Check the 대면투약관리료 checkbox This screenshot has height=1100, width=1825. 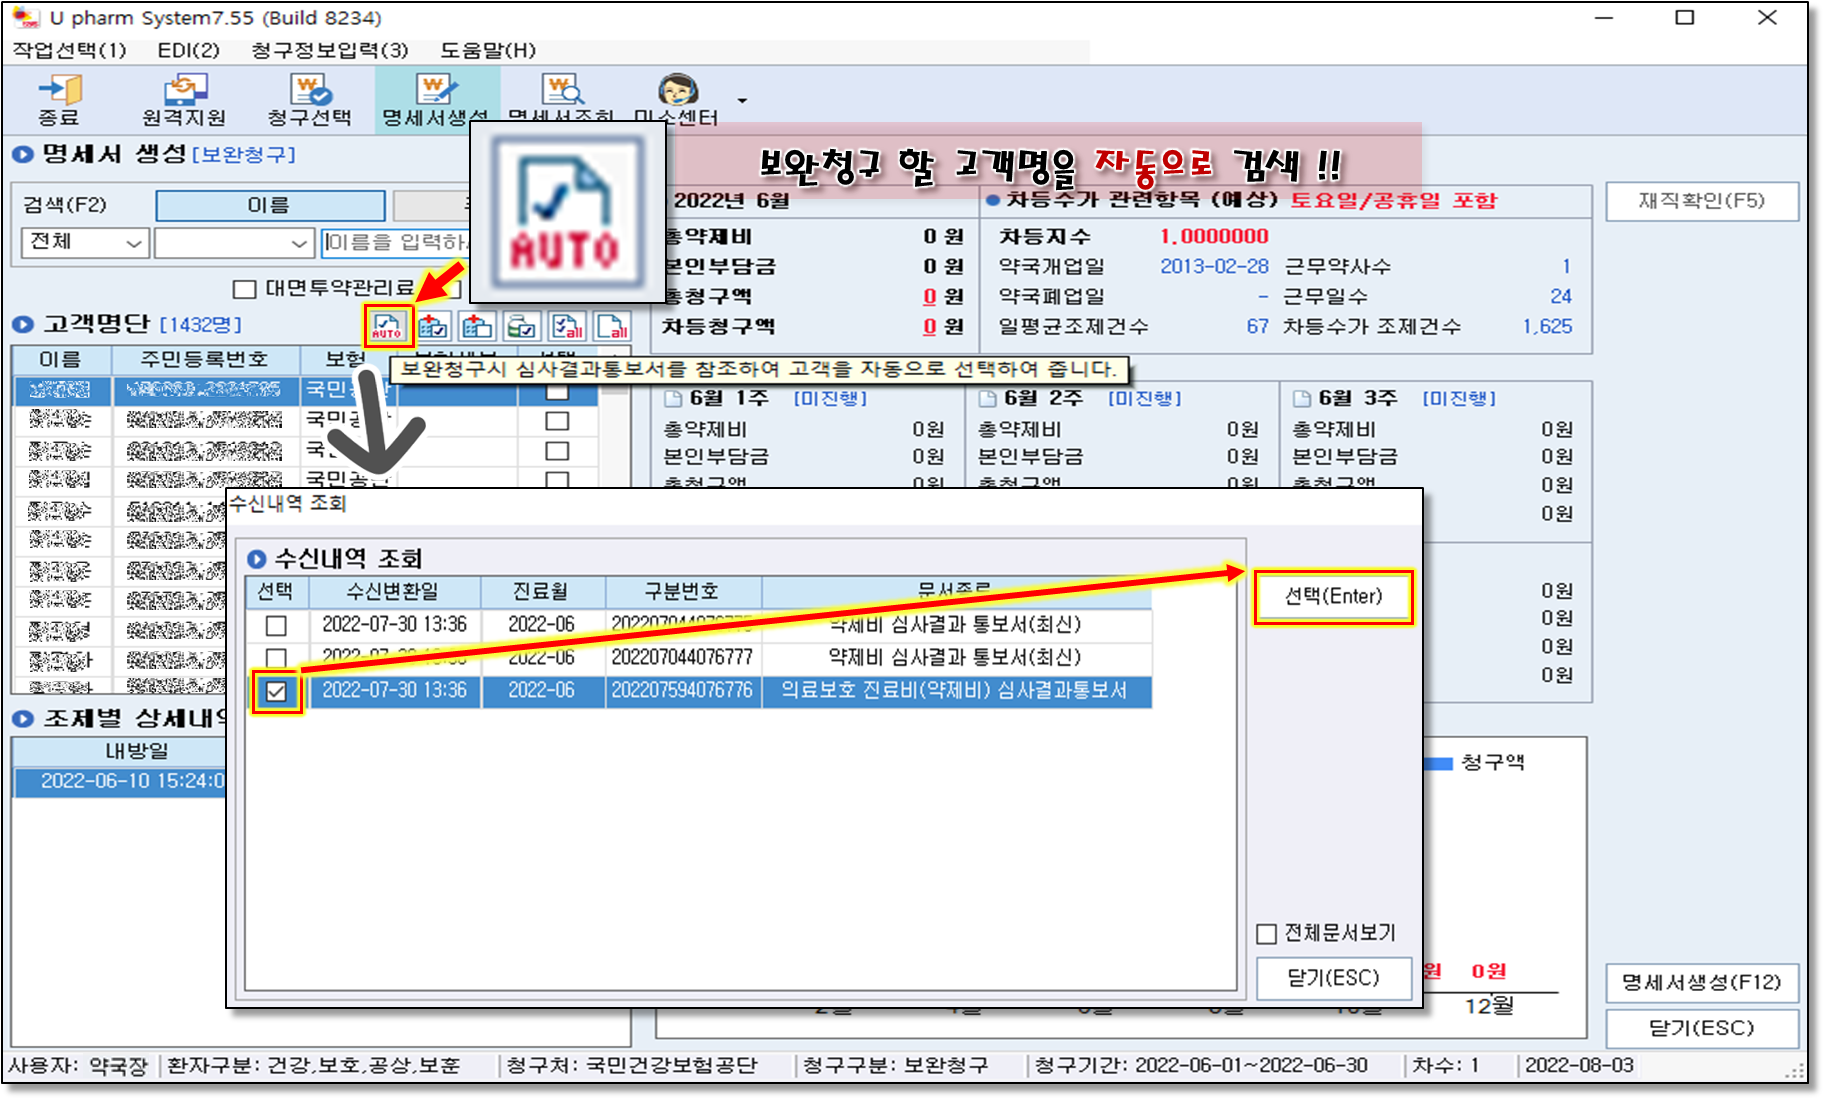coord(244,289)
